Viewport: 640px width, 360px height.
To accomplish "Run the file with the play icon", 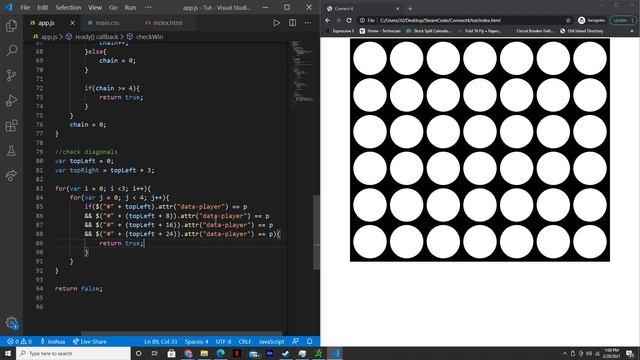I will click(x=276, y=23).
